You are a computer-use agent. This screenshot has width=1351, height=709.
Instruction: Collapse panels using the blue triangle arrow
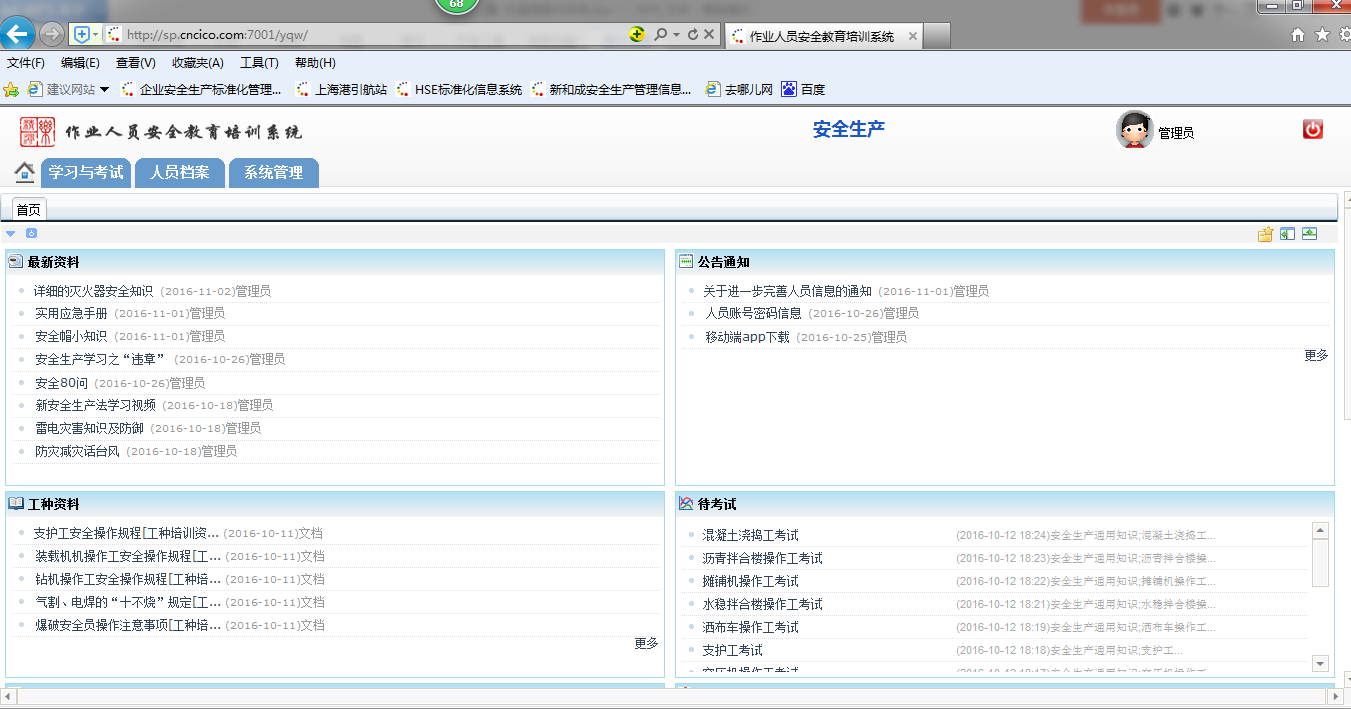tap(11, 234)
